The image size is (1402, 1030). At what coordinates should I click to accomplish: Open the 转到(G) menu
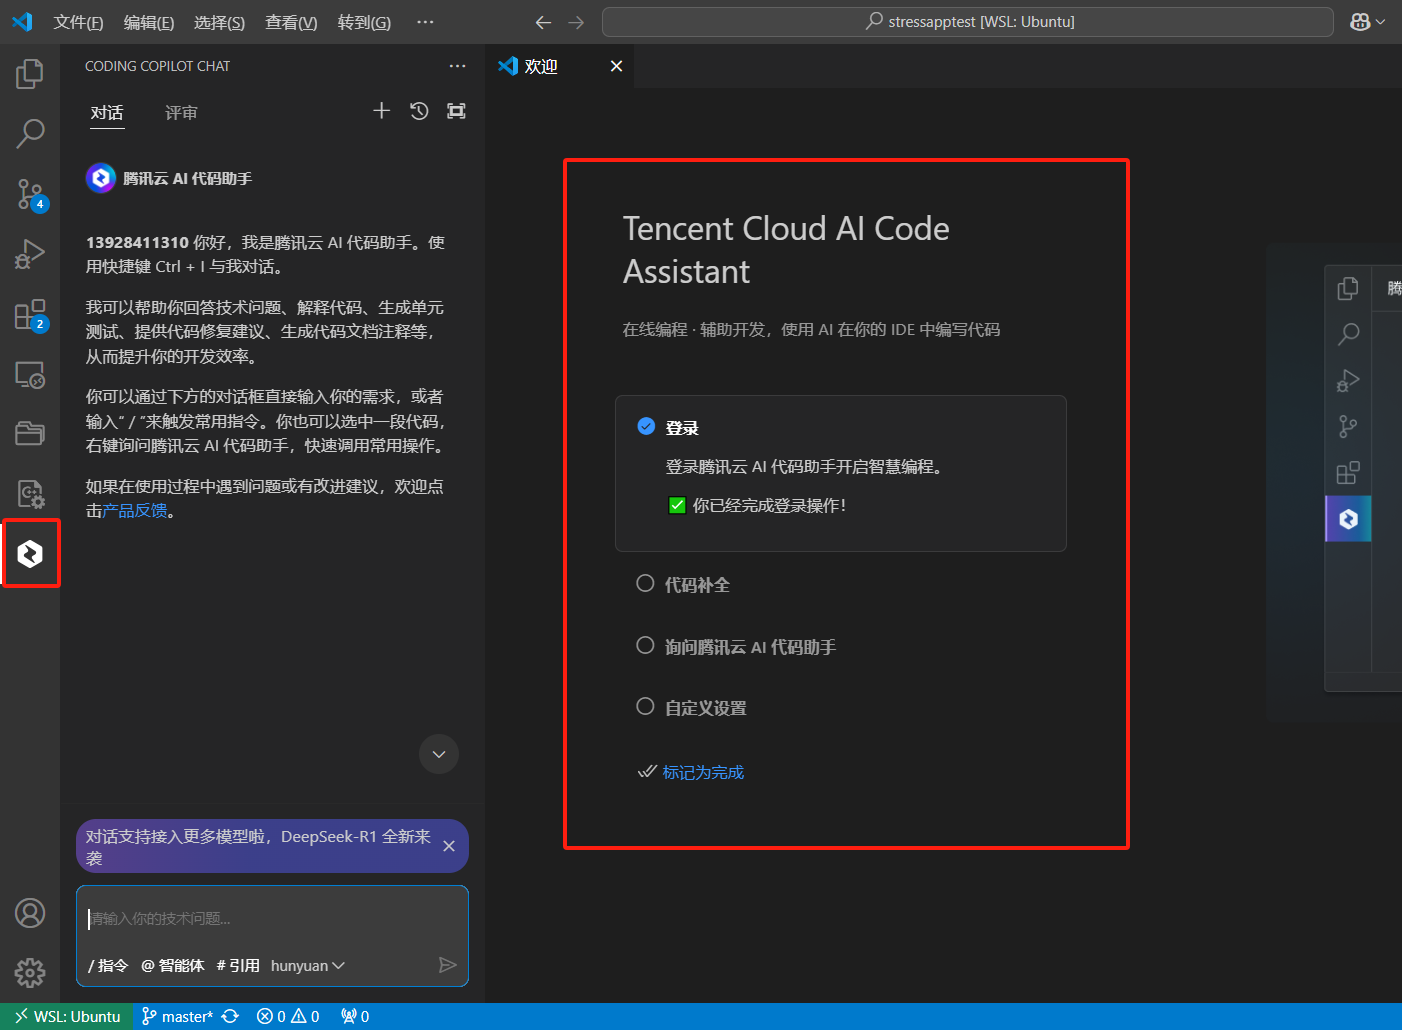tap(364, 22)
